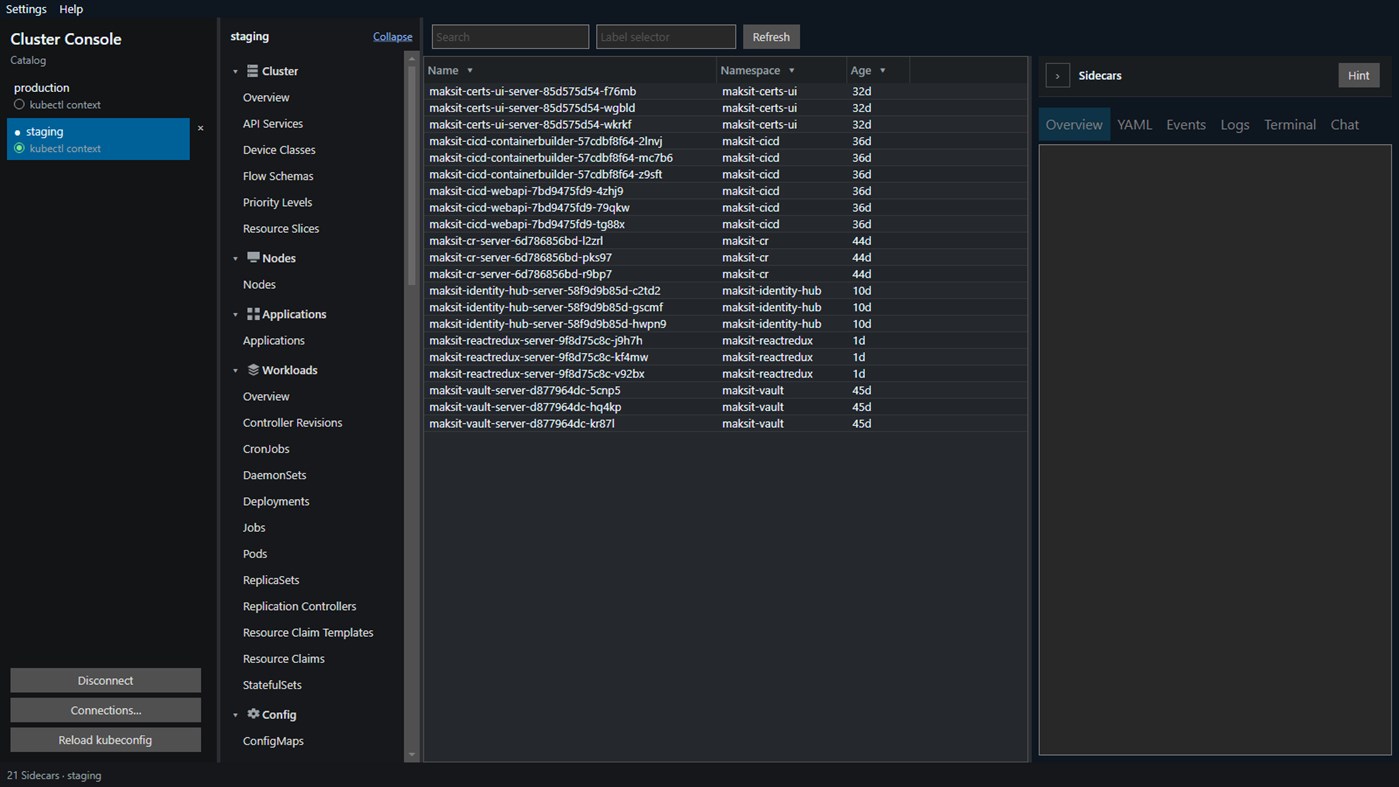Screen dimensions: 1399x787
Task: Open the Logs tab
Action: 1235,125
